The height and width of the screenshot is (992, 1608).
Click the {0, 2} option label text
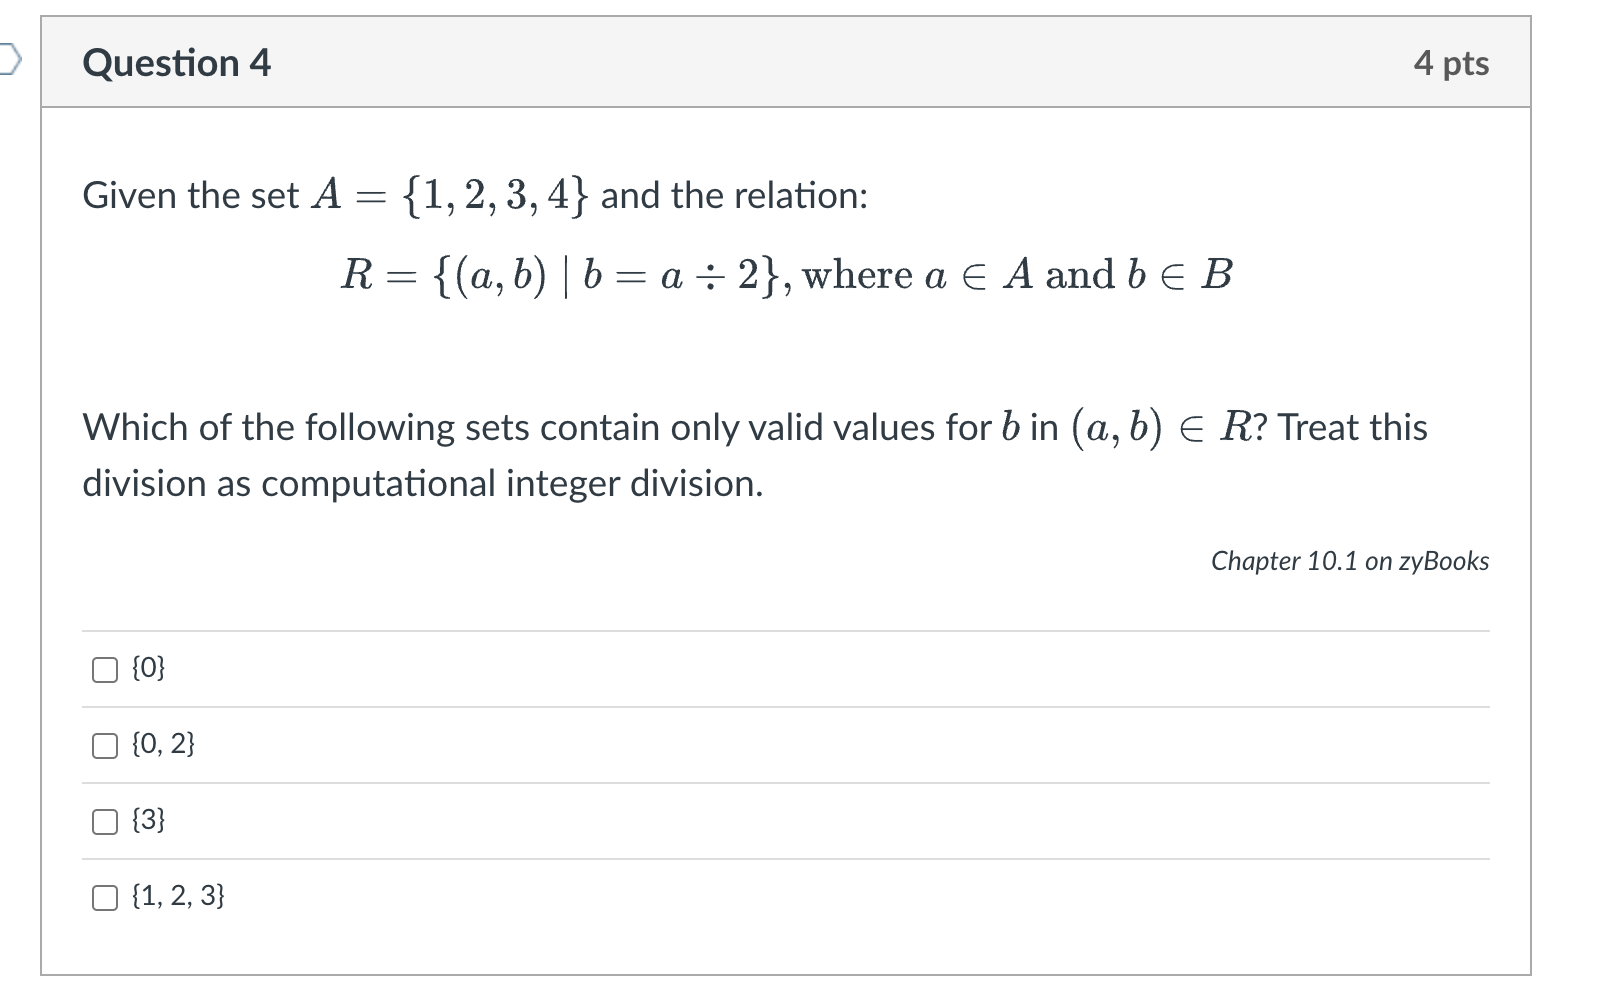point(160,743)
